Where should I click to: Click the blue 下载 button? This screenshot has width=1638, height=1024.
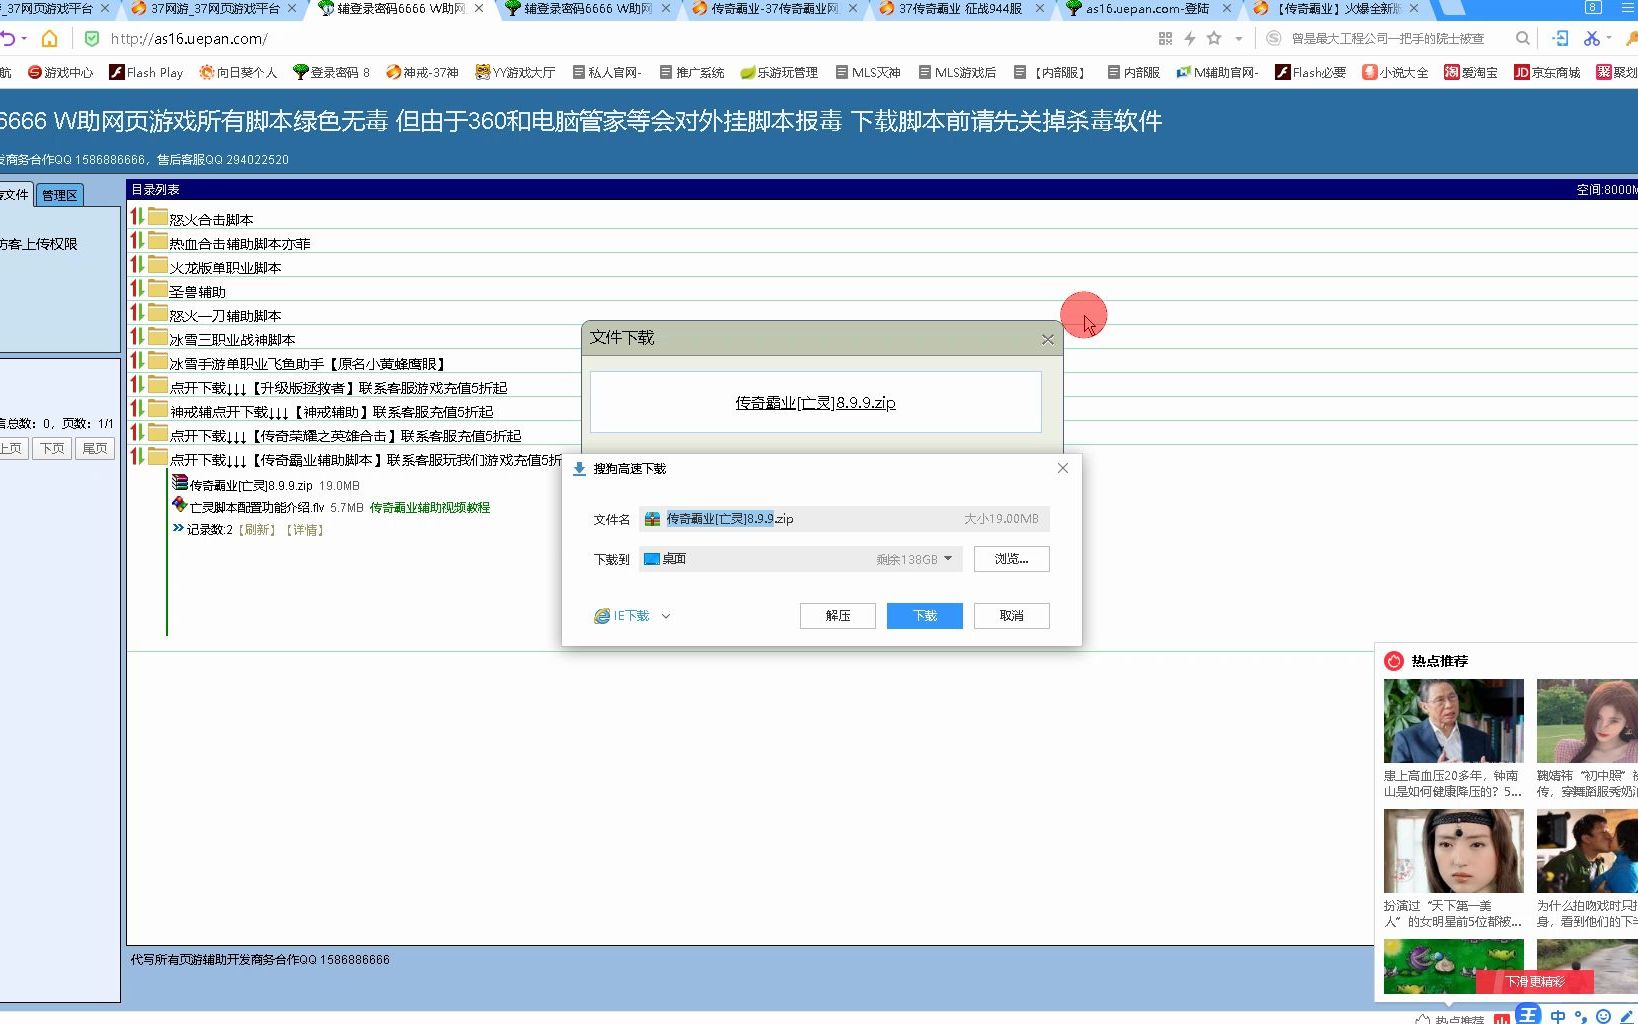(925, 615)
